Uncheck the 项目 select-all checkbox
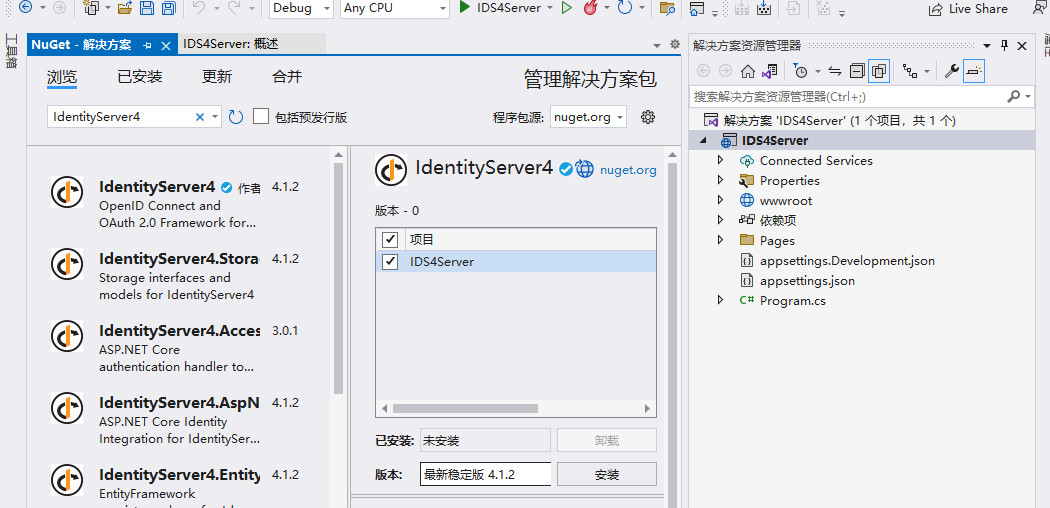This screenshot has height=508, width=1050. (x=390, y=240)
